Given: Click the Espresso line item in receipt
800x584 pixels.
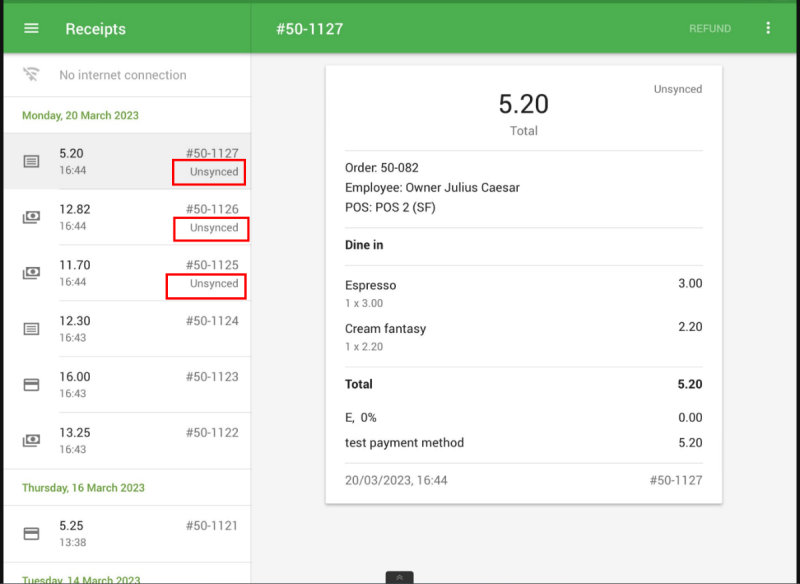Looking at the screenshot, I should pos(371,285).
